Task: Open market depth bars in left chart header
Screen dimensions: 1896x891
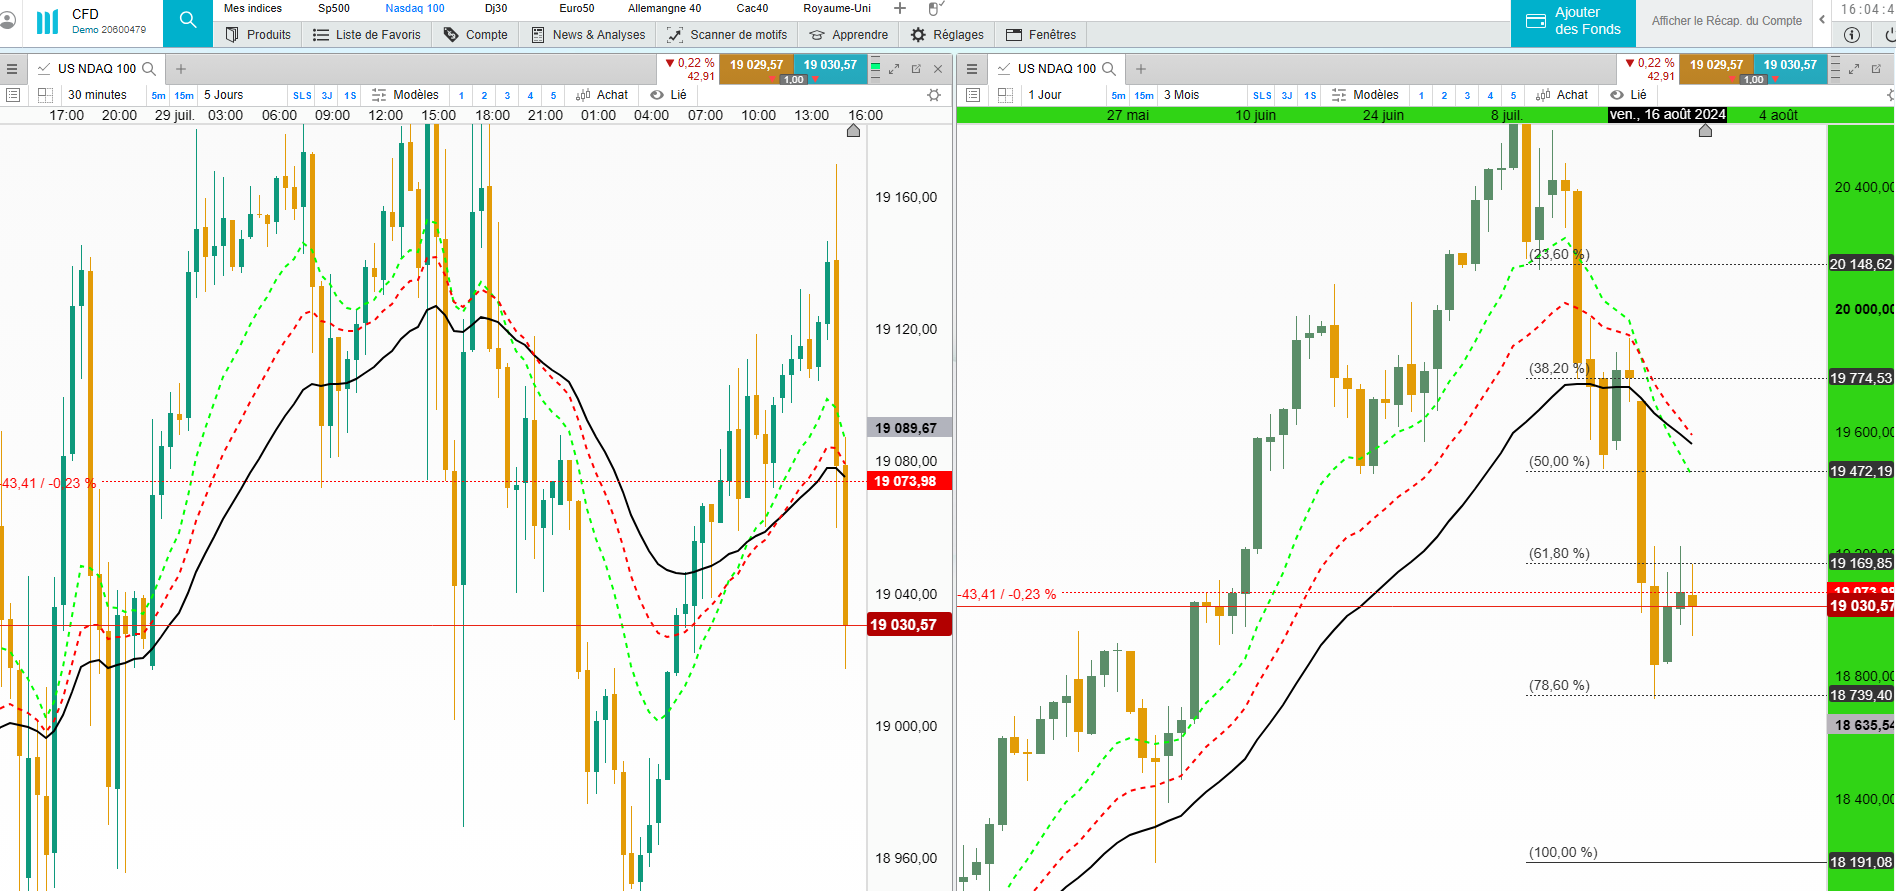Action: [876, 69]
